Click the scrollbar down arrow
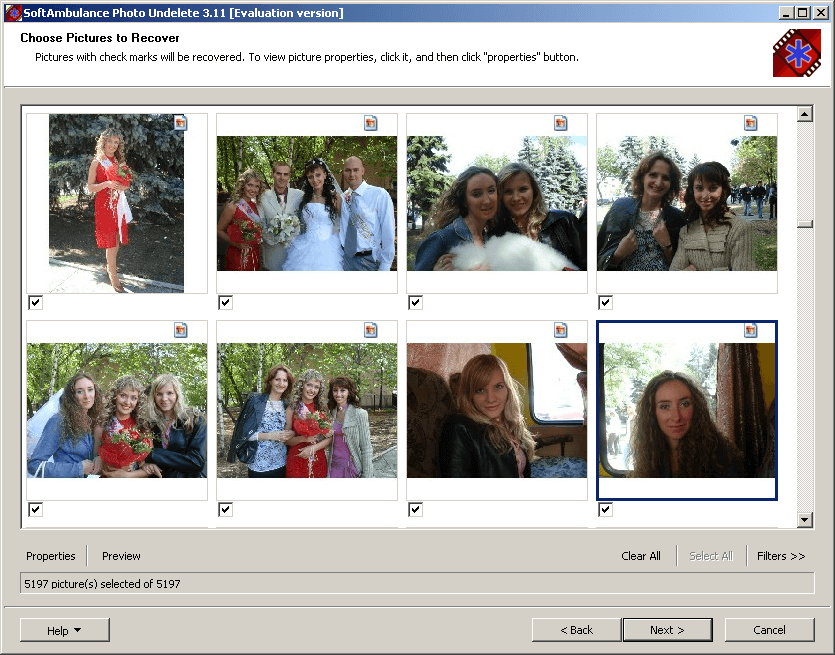The width and height of the screenshot is (835, 655). point(805,519)
